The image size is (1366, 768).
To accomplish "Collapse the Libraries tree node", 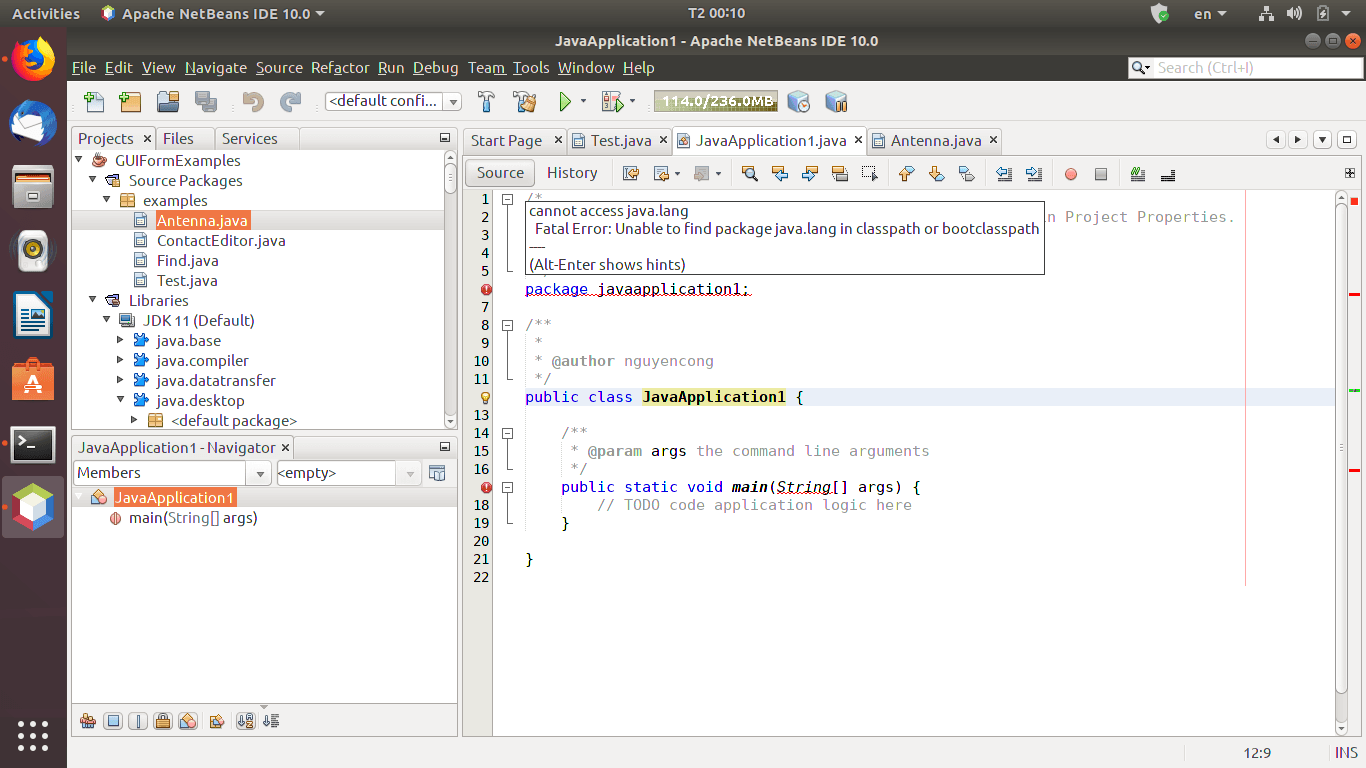I will [x=93, y=300].
